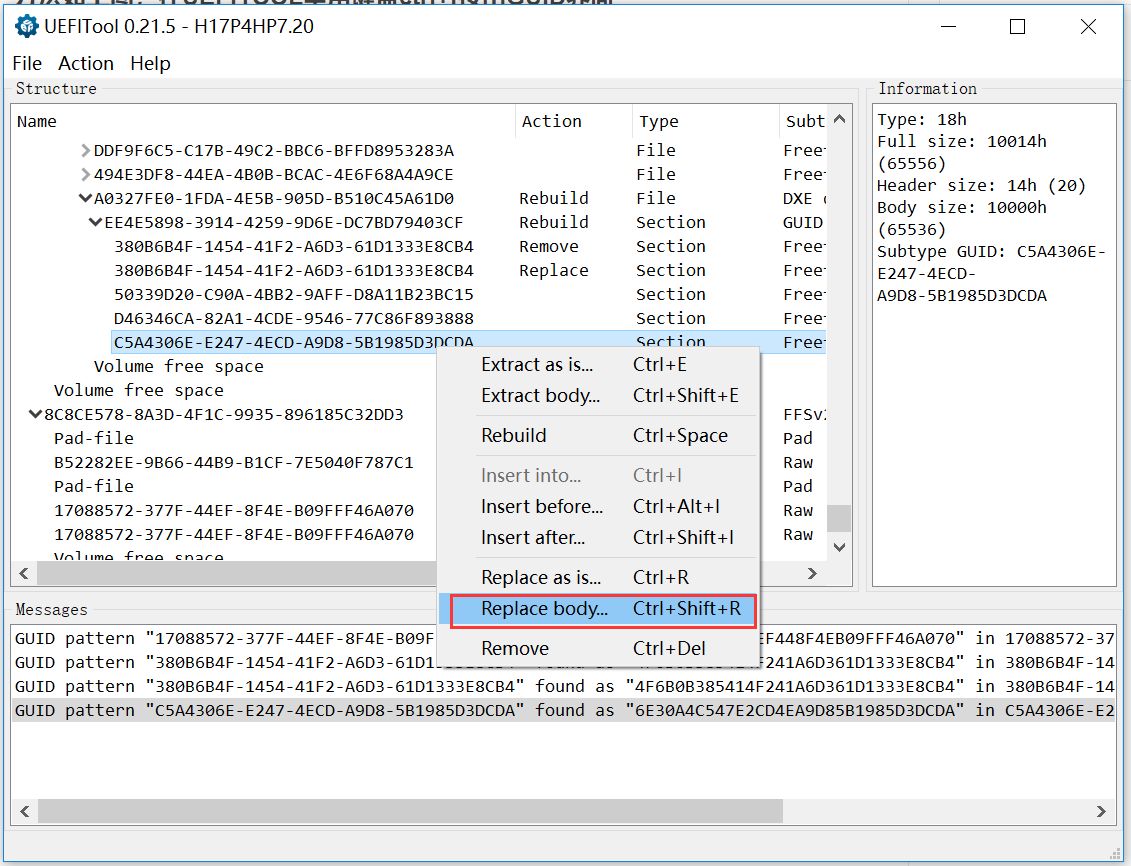Click Rebuild action of EE4E5898 row
The width and height of the screenshot is (1131, 866).
click(x=553, y=222)
